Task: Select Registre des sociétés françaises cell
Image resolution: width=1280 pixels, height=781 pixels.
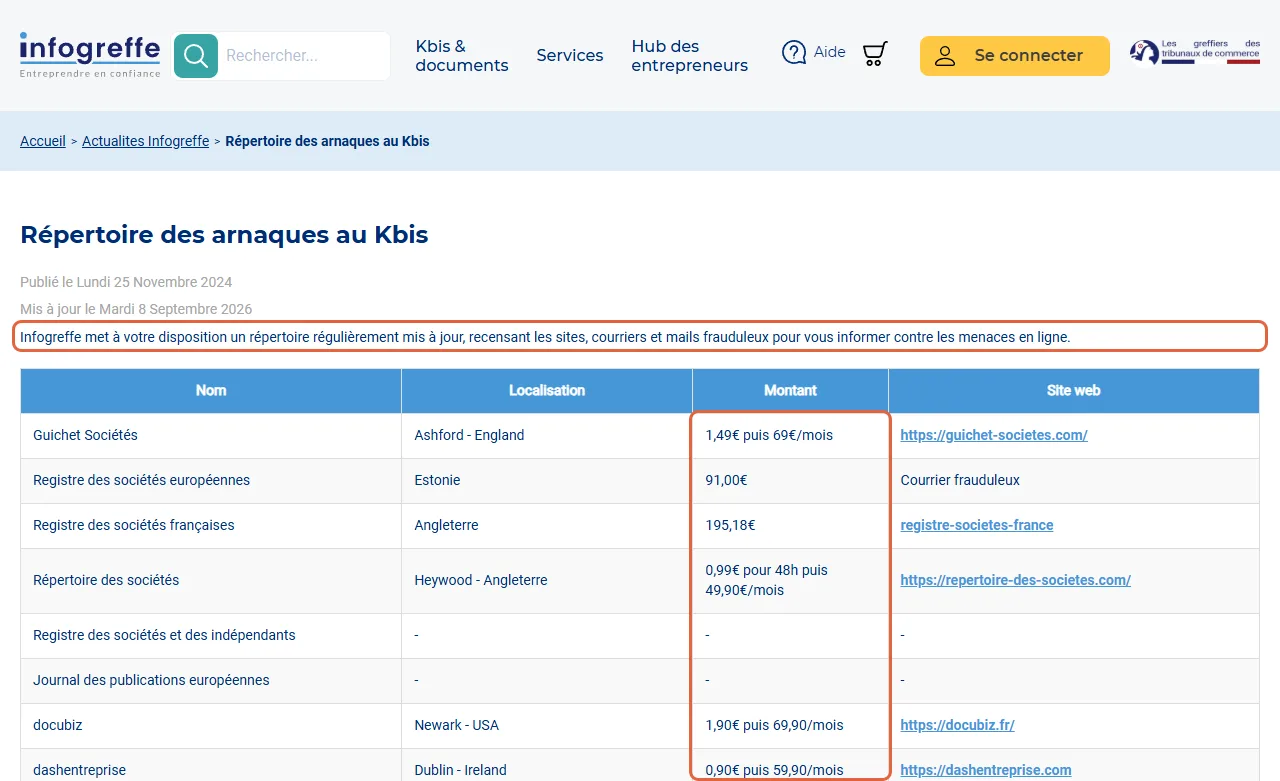Action: (x=211, y=526)
